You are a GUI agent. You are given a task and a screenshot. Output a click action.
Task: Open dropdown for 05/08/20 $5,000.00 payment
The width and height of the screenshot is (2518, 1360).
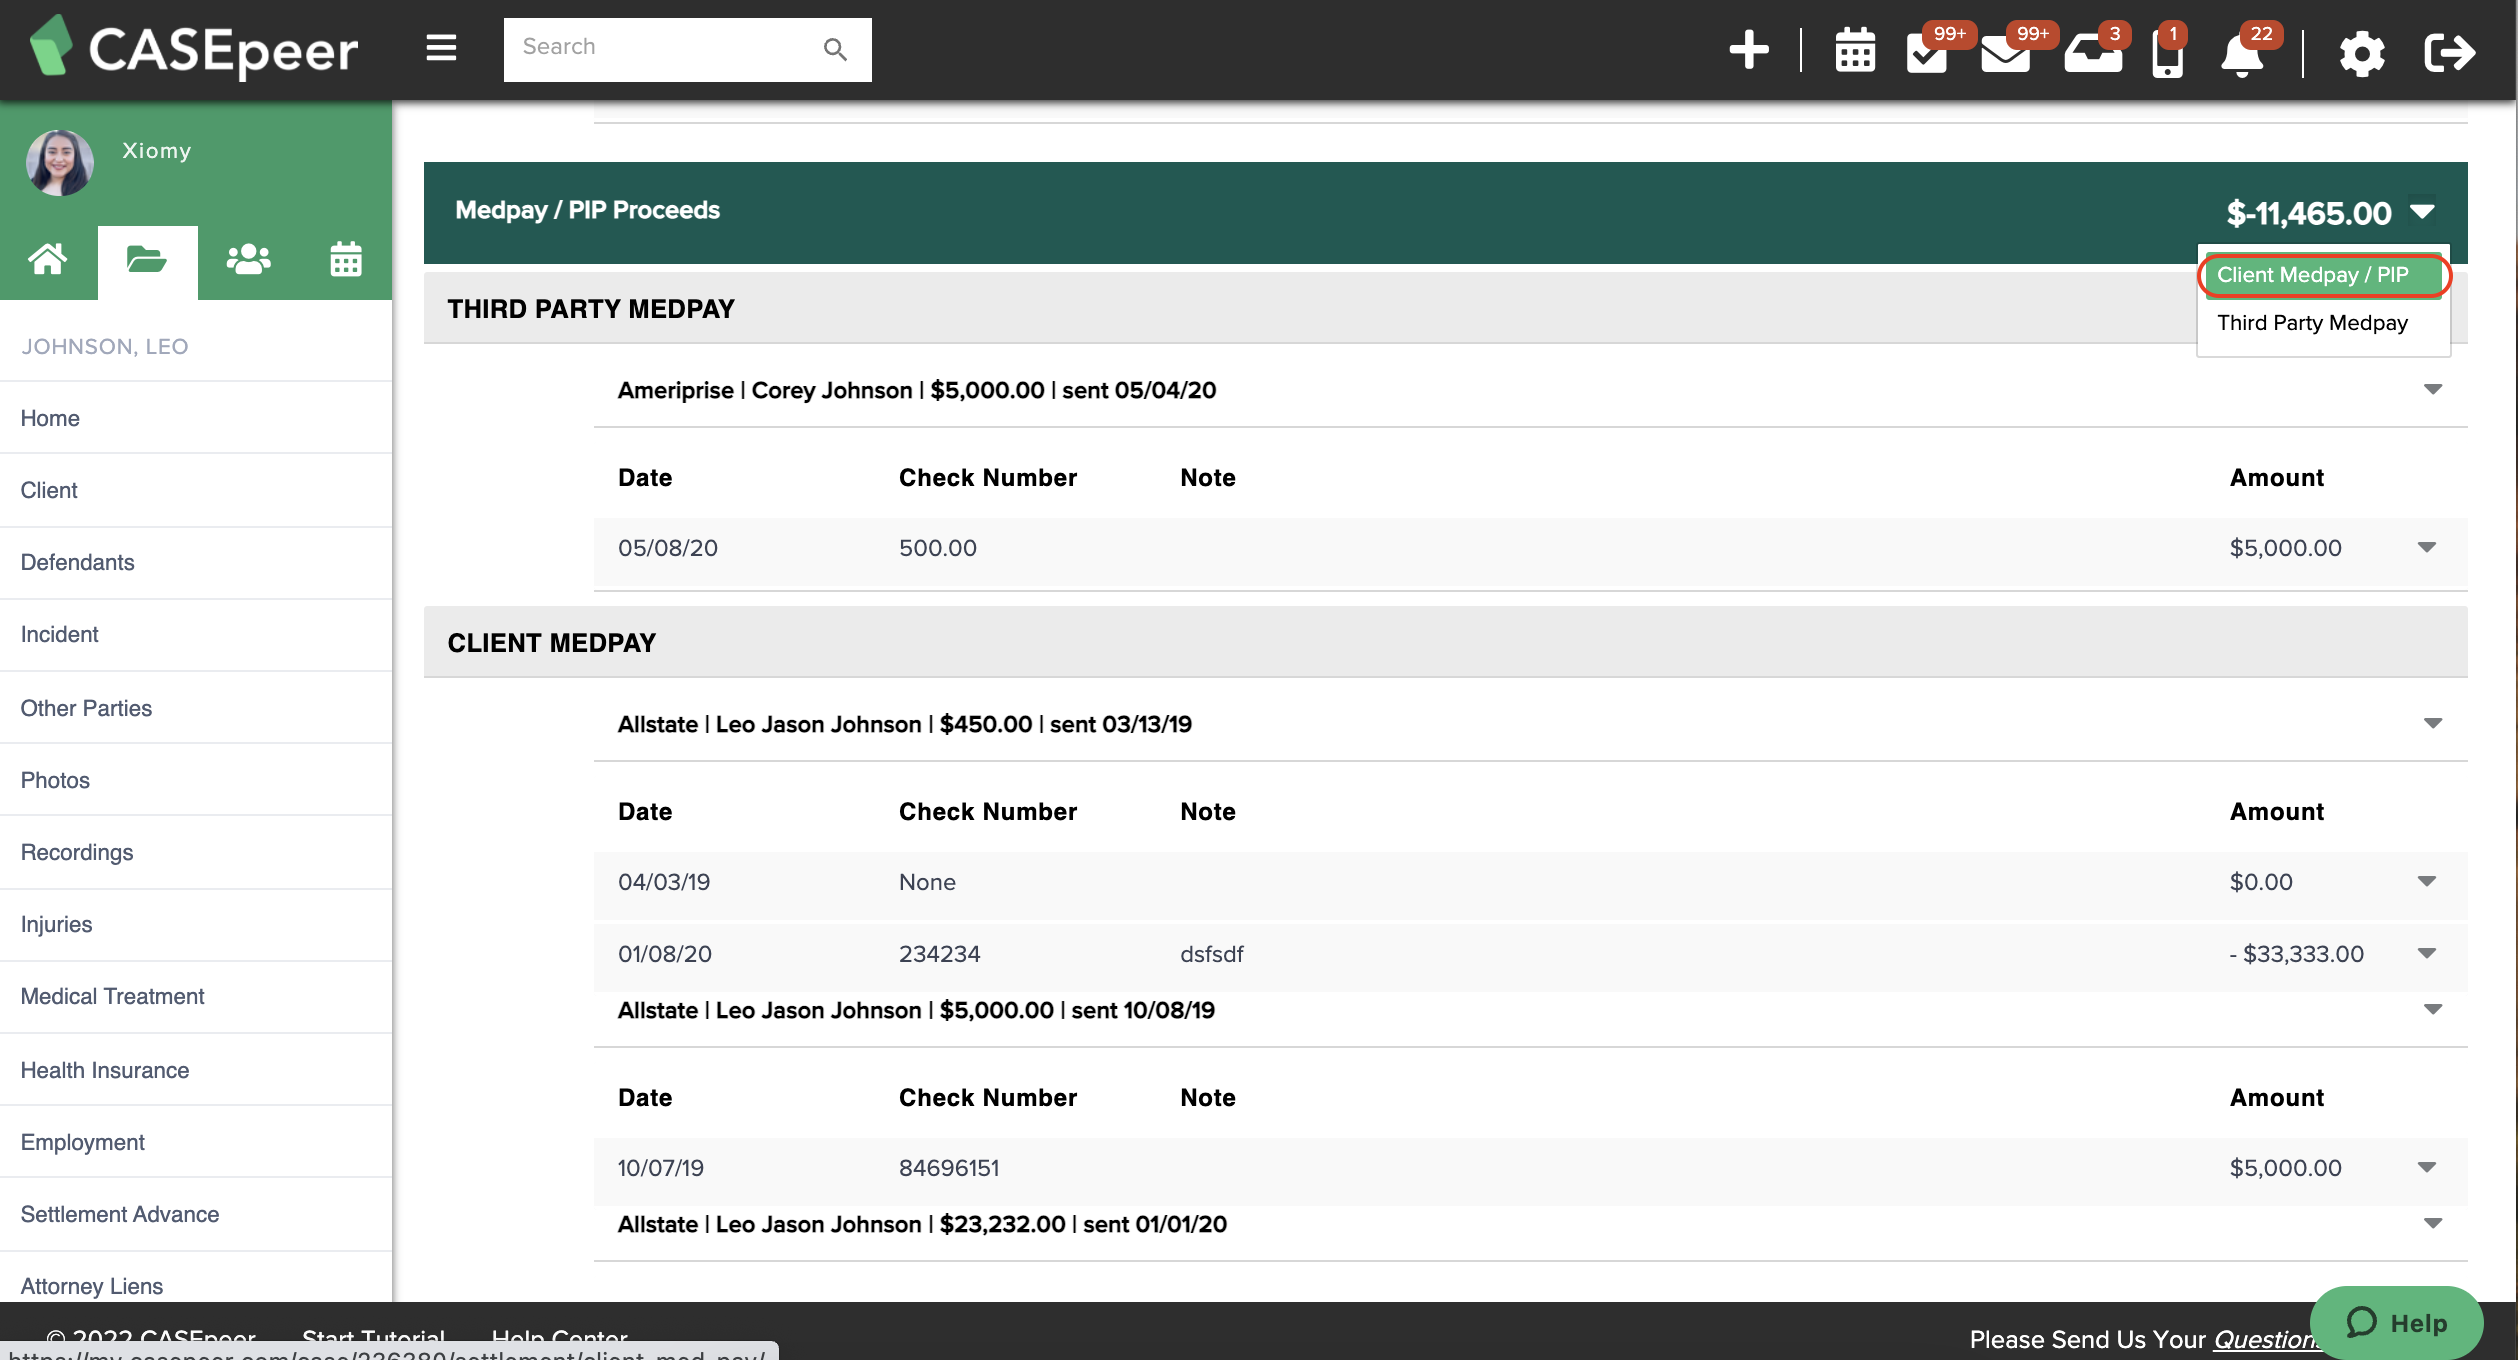click(2427, 547)
